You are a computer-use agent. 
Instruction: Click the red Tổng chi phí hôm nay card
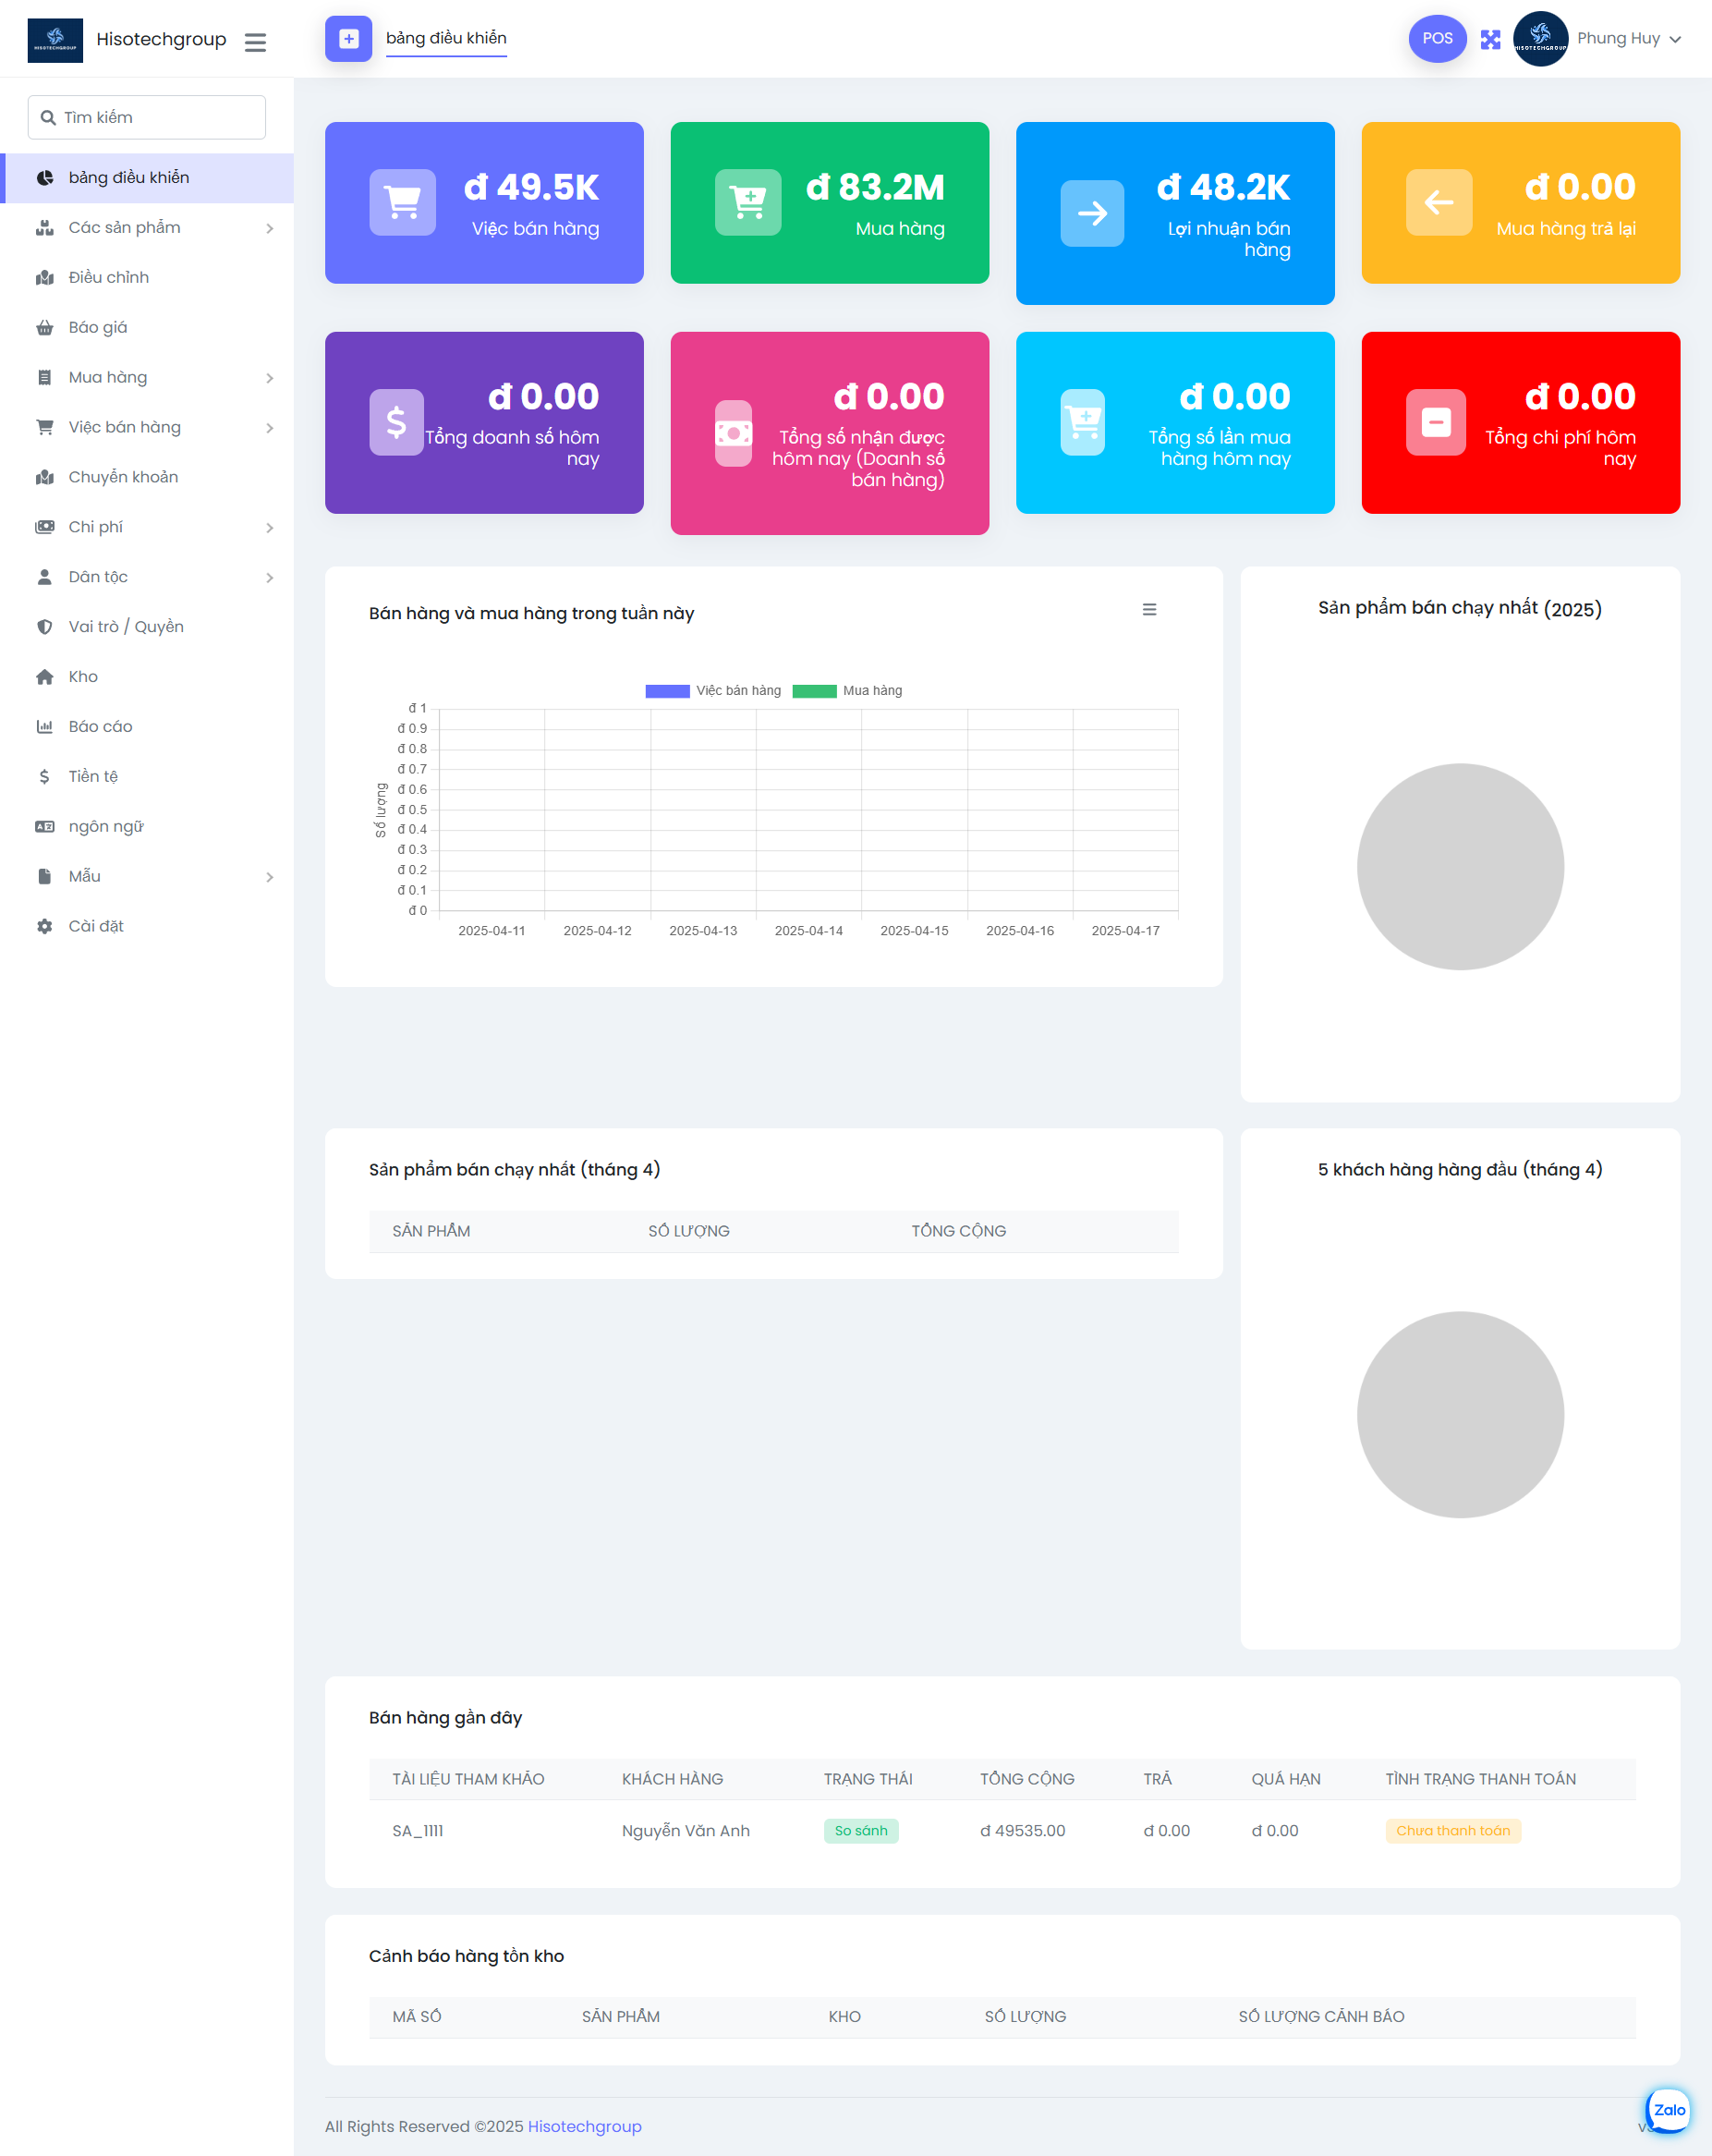point(1520,423)
